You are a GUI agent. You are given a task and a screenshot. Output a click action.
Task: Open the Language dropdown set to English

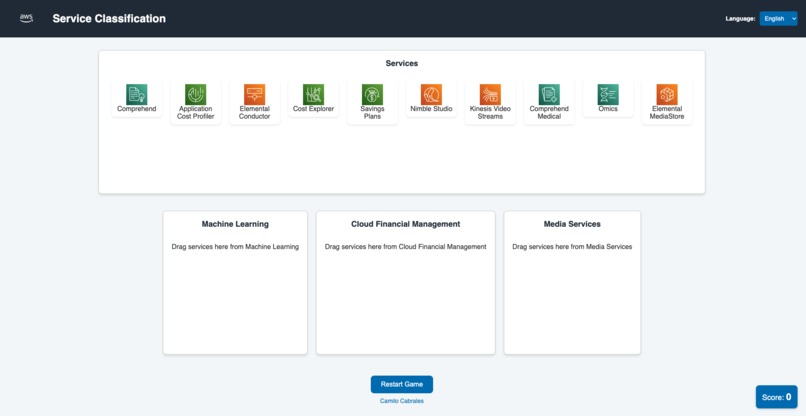[x=778, y=19]
